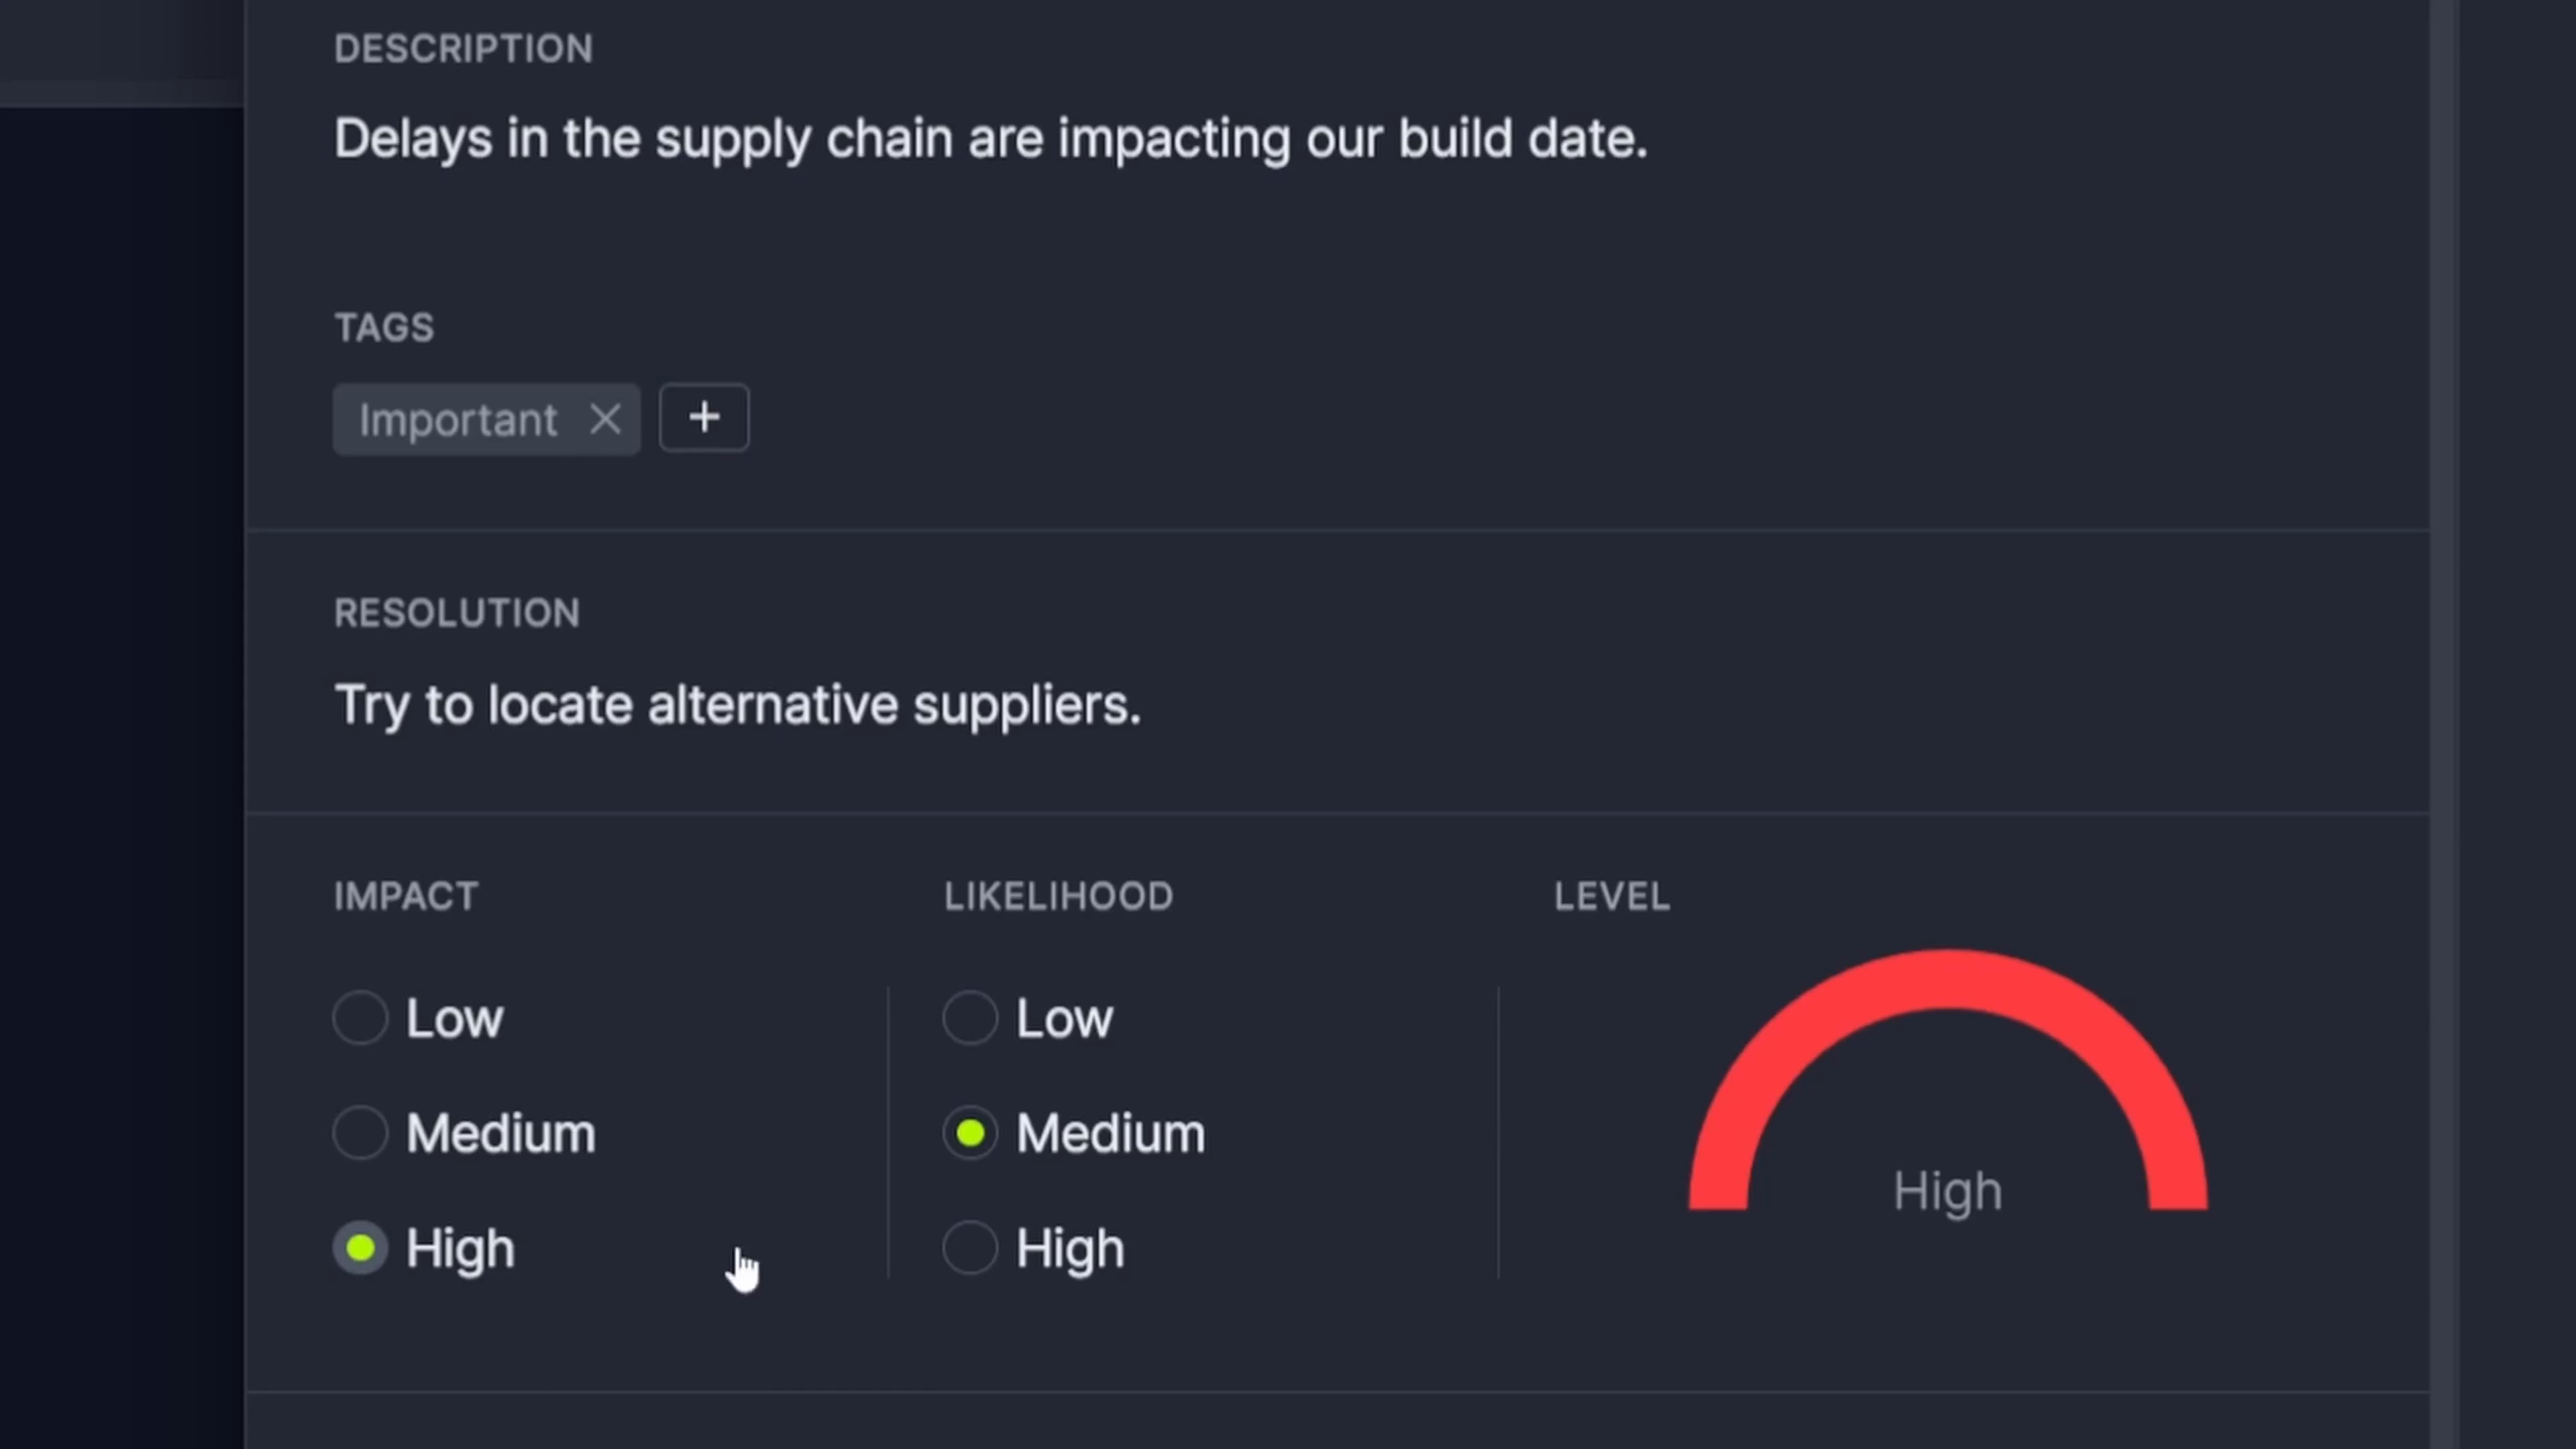Set Likelihood to Low
2576x1449 pixels.
[x=970, y=1018]
